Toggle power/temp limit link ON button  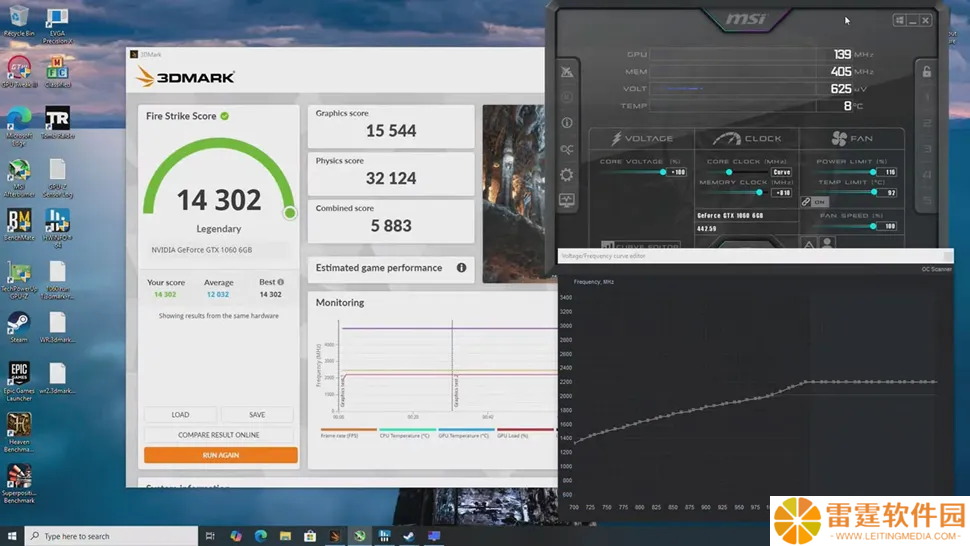coord(815,202)
